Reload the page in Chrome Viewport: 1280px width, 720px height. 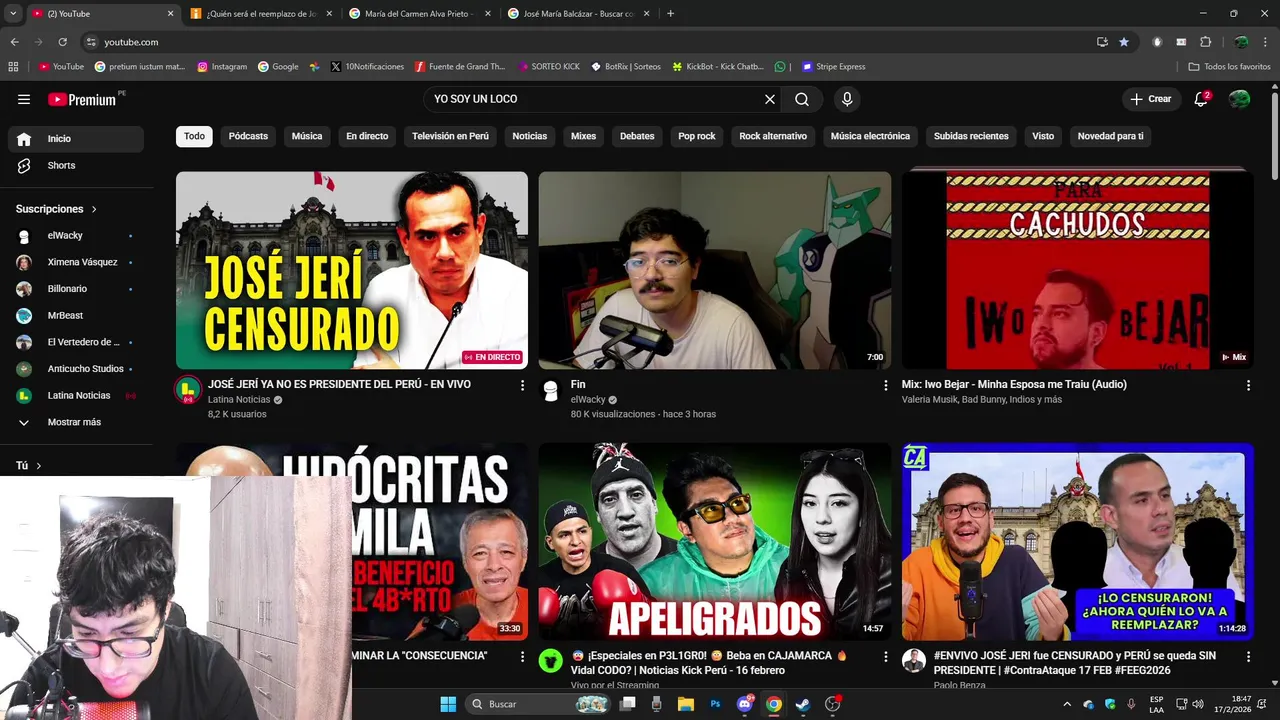pos(62,42)
